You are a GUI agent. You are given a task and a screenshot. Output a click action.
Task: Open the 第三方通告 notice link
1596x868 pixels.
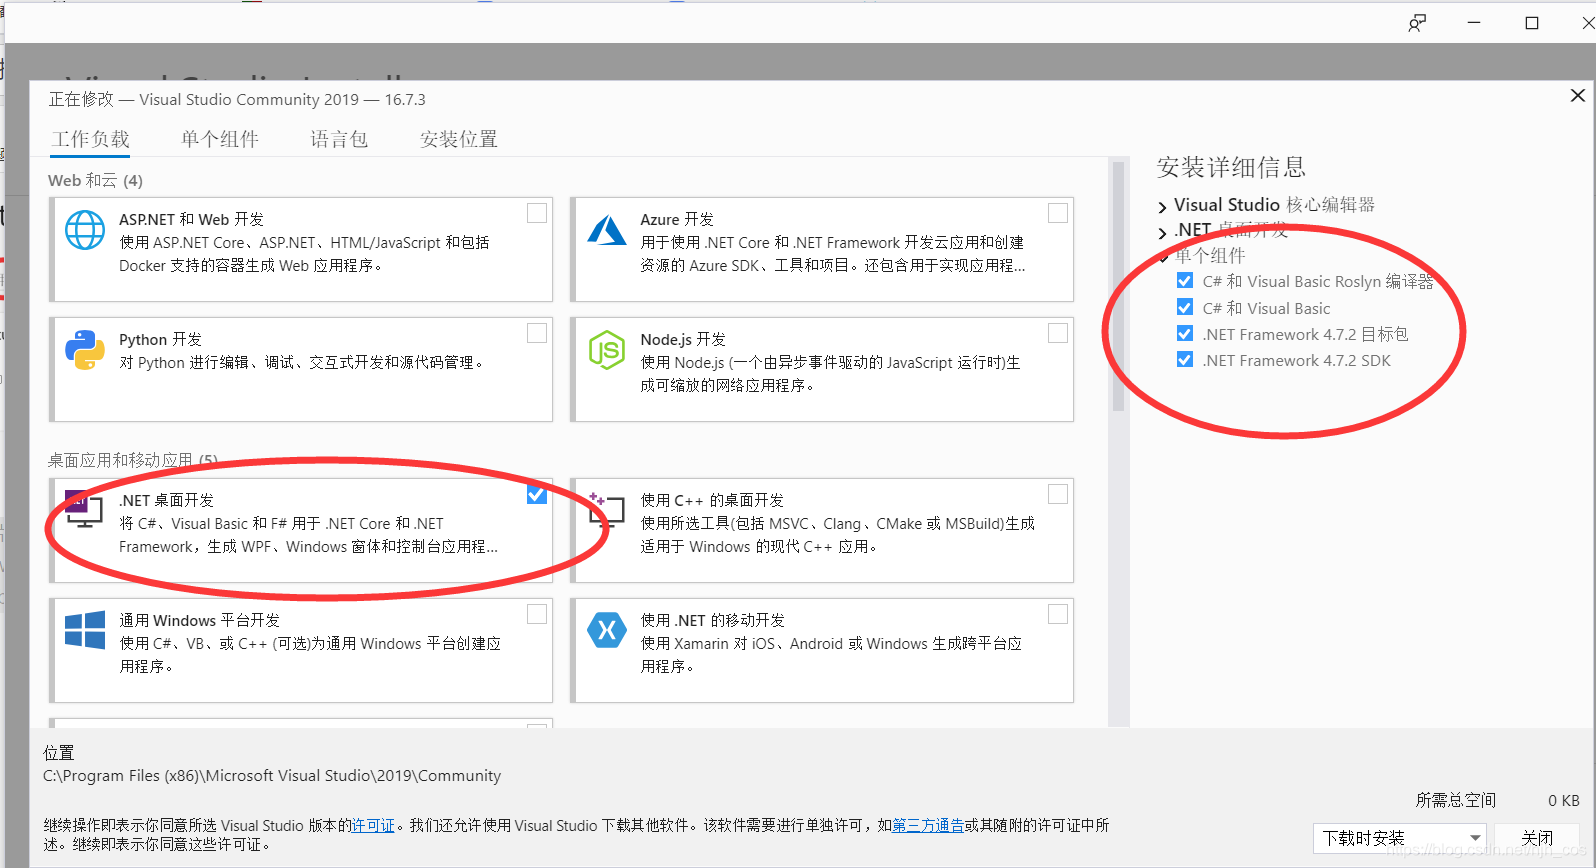[928, 826]
